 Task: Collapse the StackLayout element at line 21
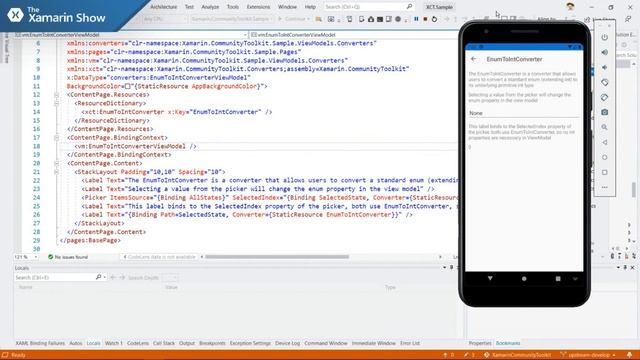[57, 172]
